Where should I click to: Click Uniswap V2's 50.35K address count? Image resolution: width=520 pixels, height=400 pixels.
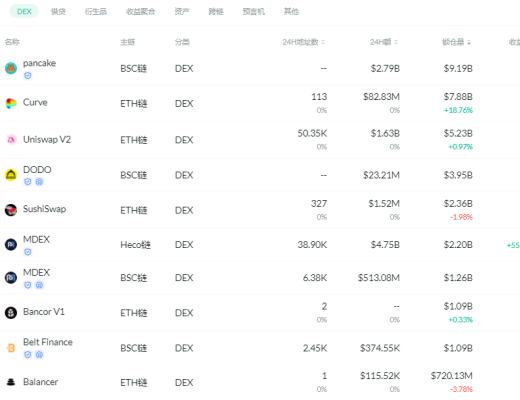pyautogui.click(x=312, y=134)
